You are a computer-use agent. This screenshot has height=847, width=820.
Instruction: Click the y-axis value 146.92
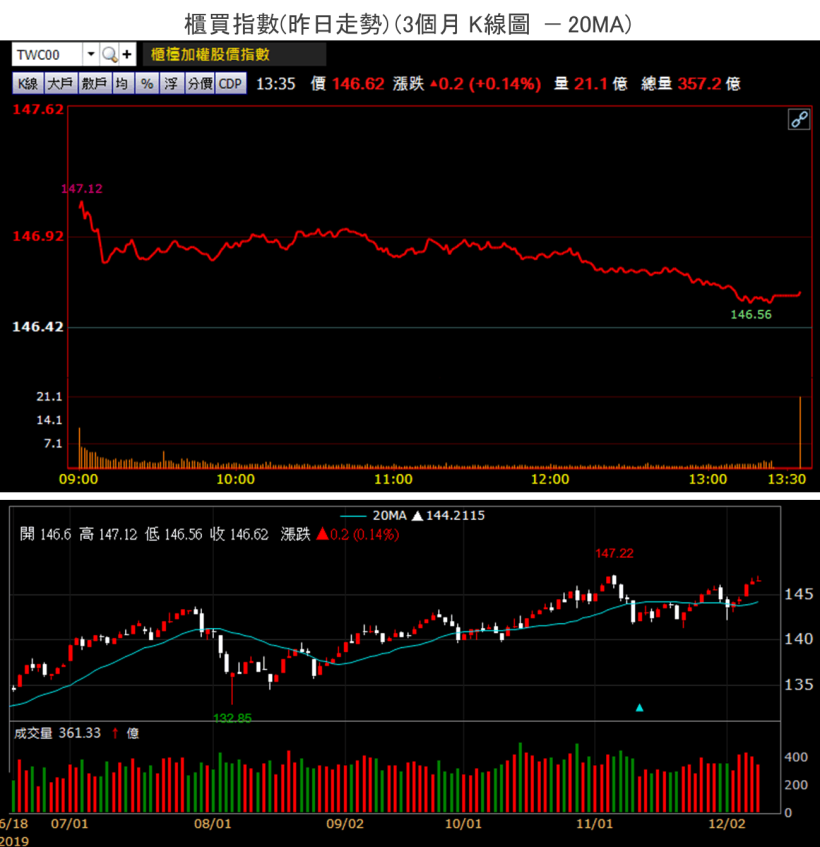38,236
